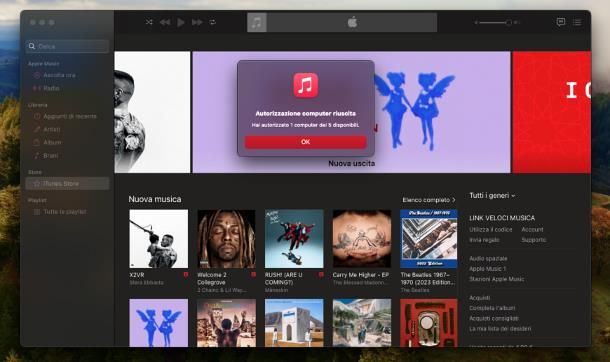610x362 pixels.
Task: Open the purple fairies album in second row
Action: tap(159, 323)
